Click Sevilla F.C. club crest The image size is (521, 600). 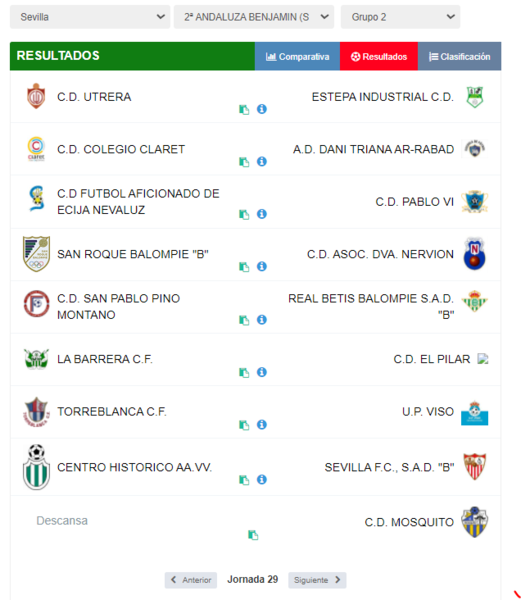tap(474, 466)
